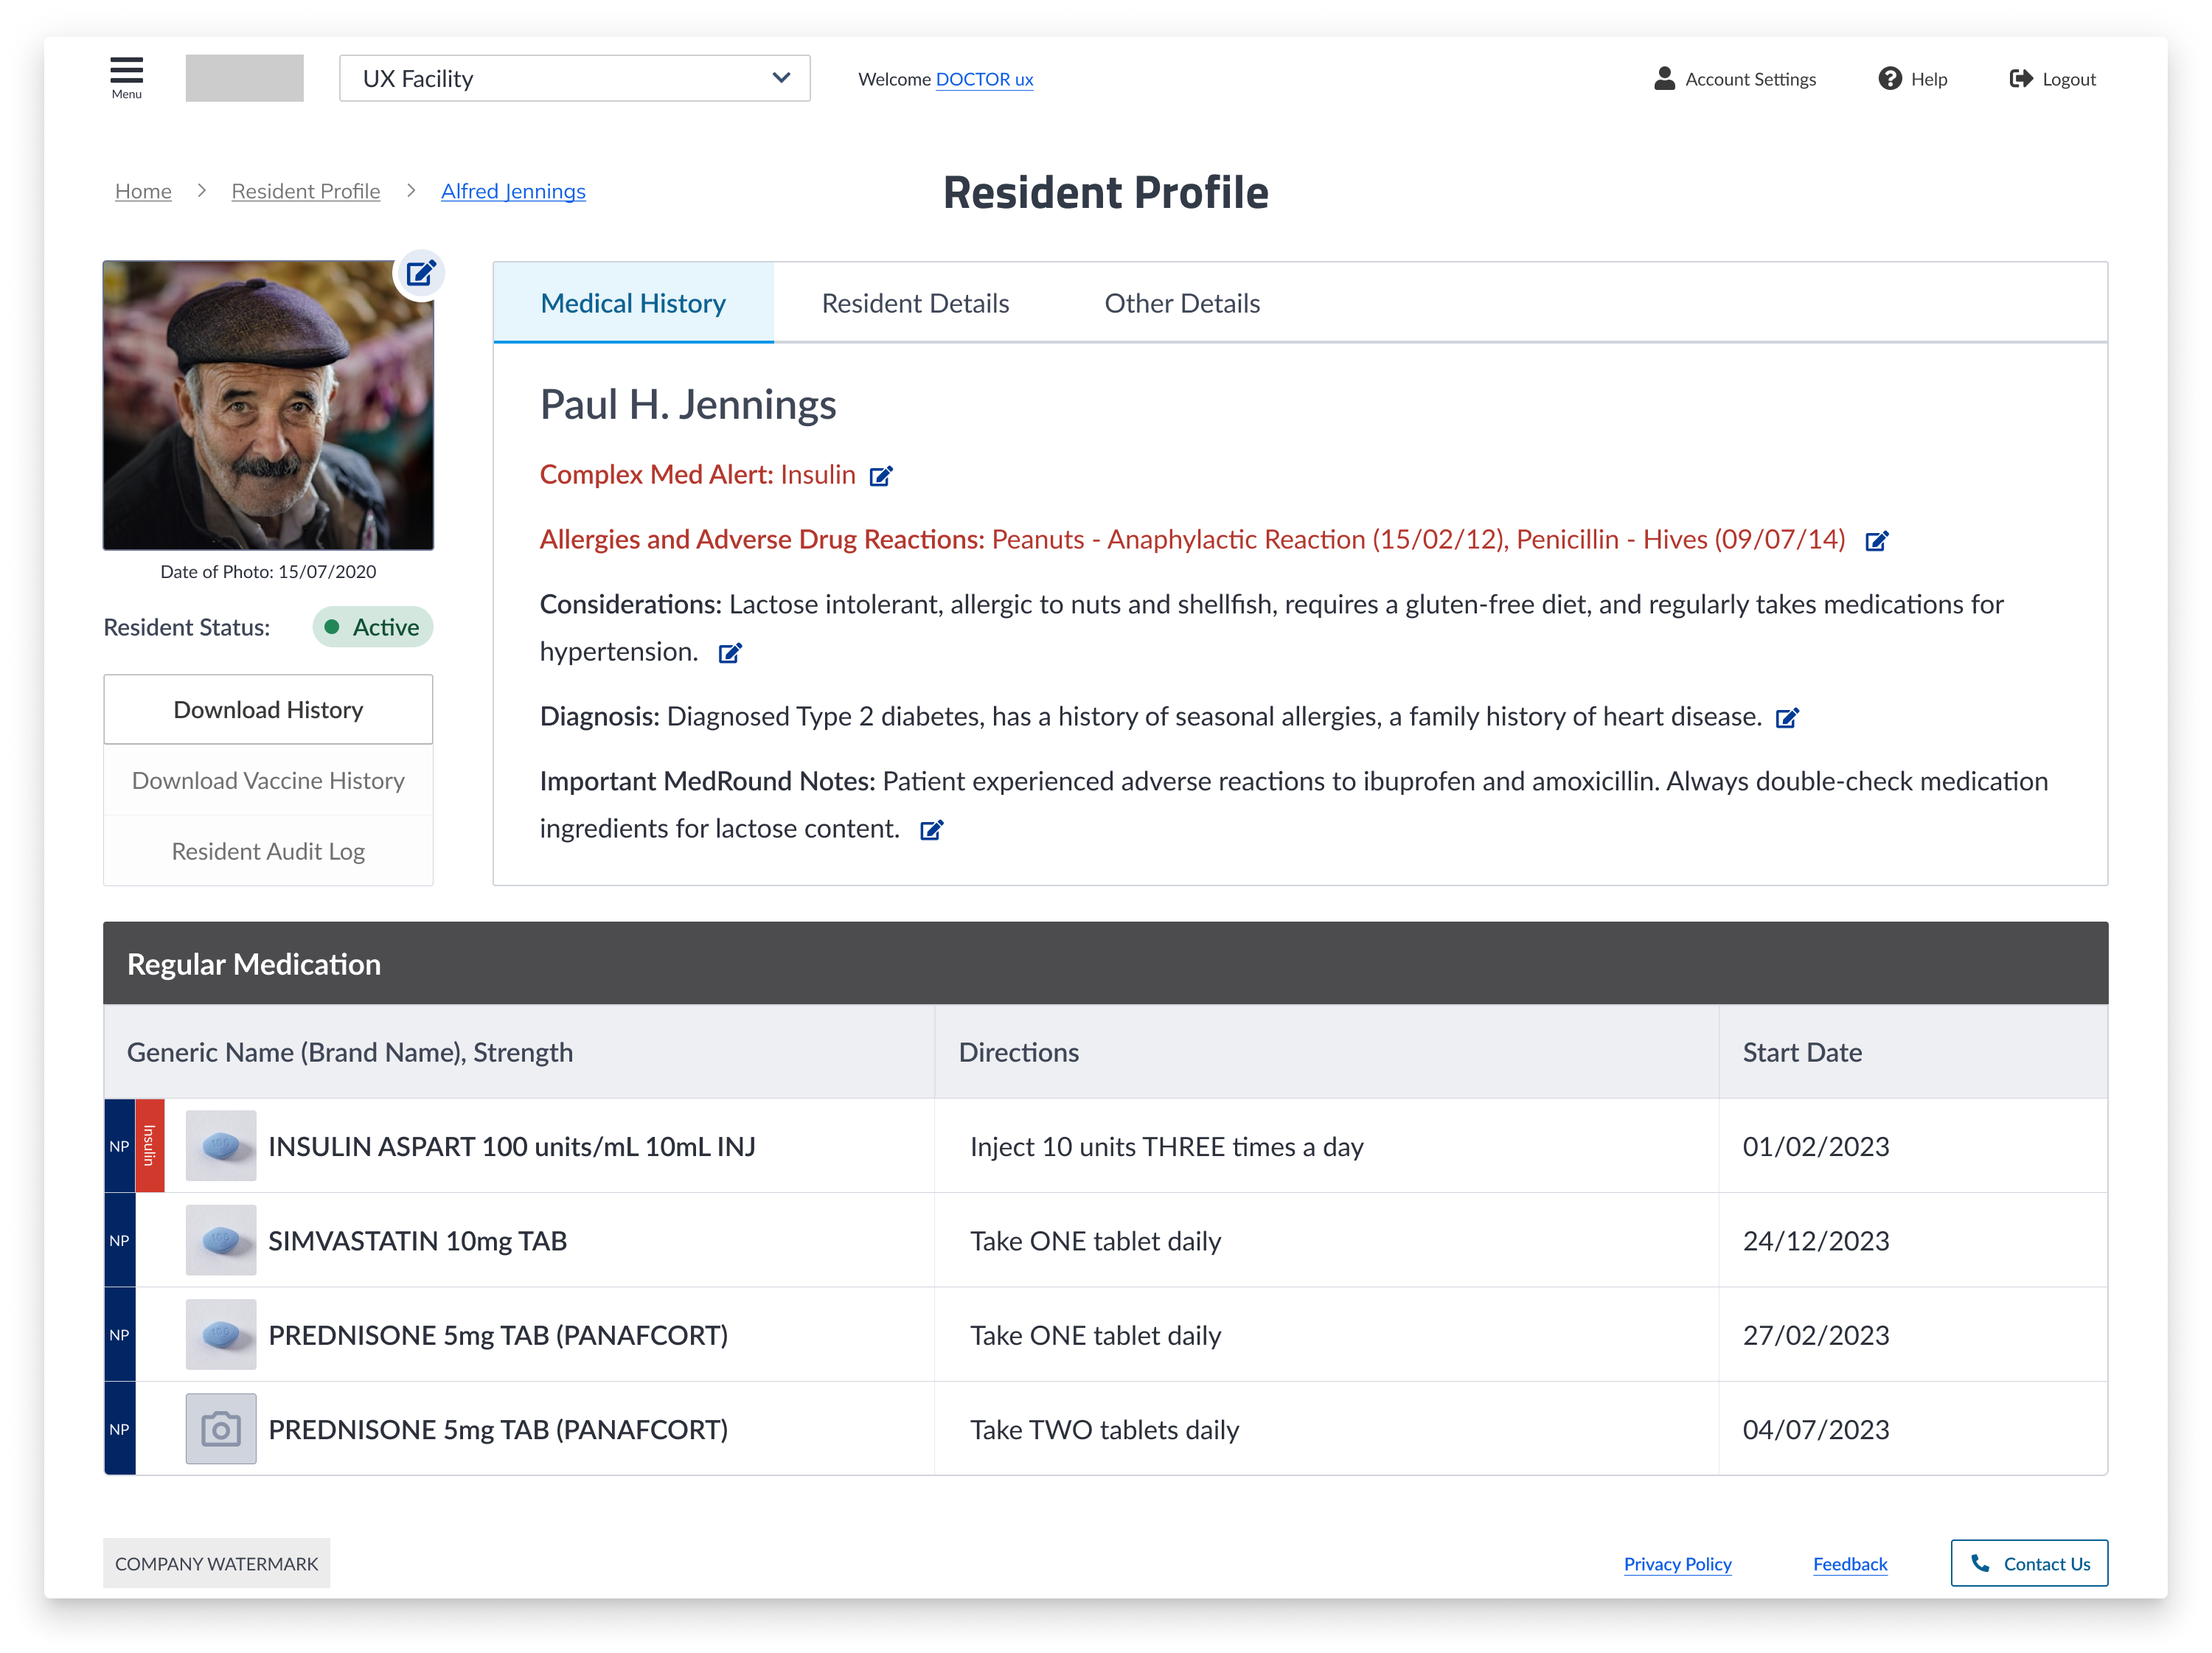The width and height of the screenshot is (2212, 1653).
Task: Click 'Inject 10 units THREE times a day'
Action: pyautogui.click(x=1166, y=1146)
